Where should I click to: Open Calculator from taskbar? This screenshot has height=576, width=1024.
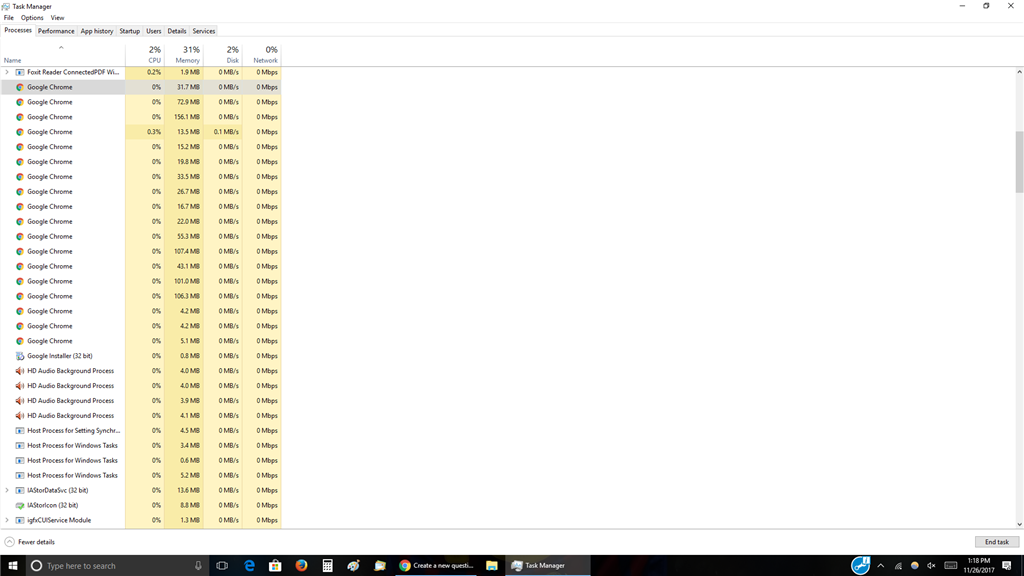327,566
